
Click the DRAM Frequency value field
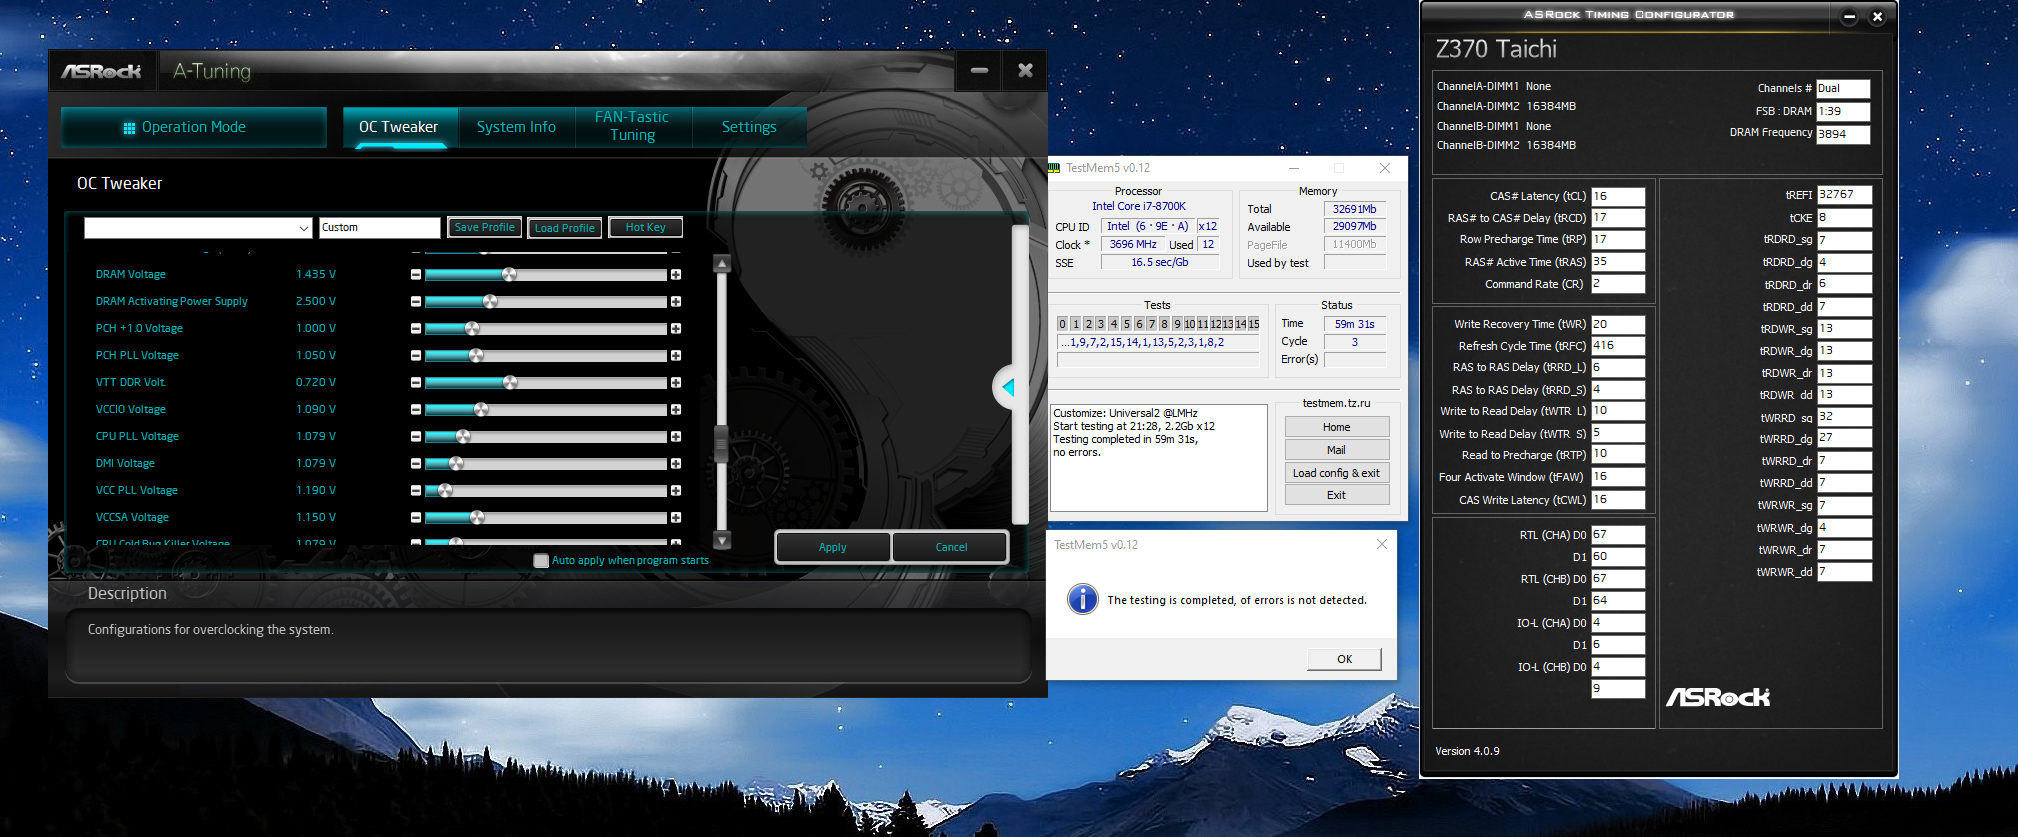(1843, 134)
